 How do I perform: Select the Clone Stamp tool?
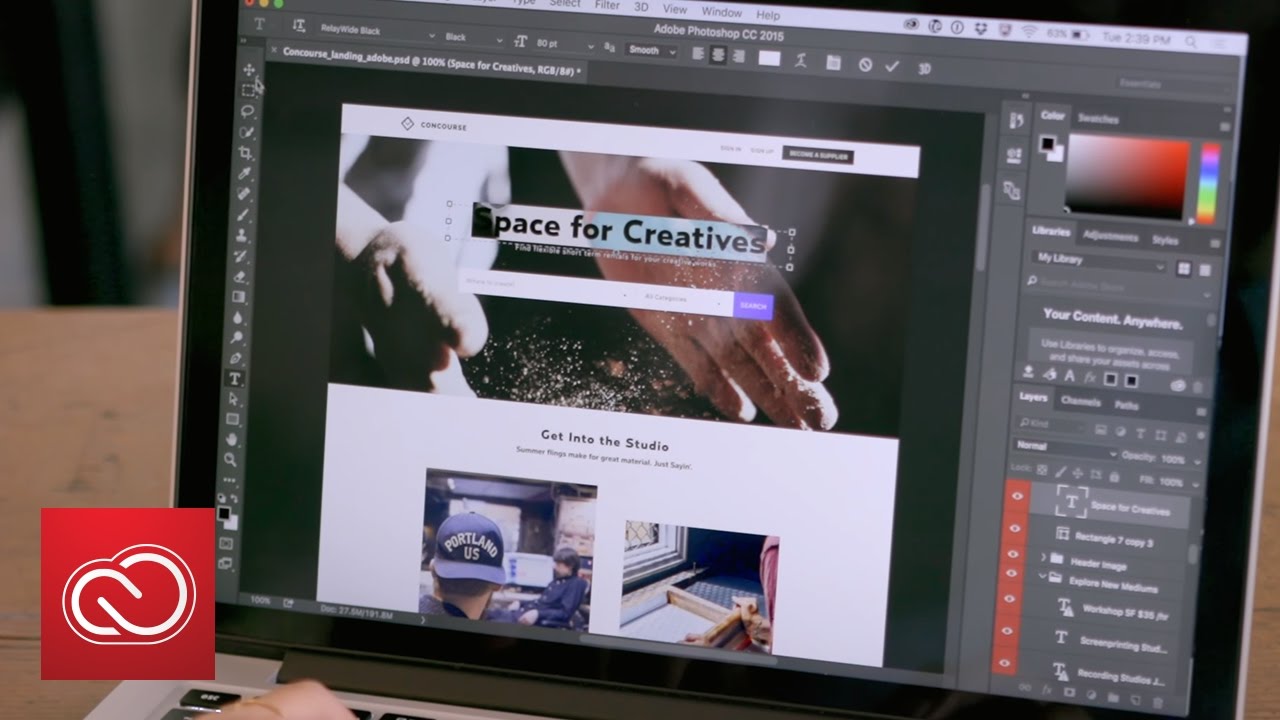(x=242, y=236)
